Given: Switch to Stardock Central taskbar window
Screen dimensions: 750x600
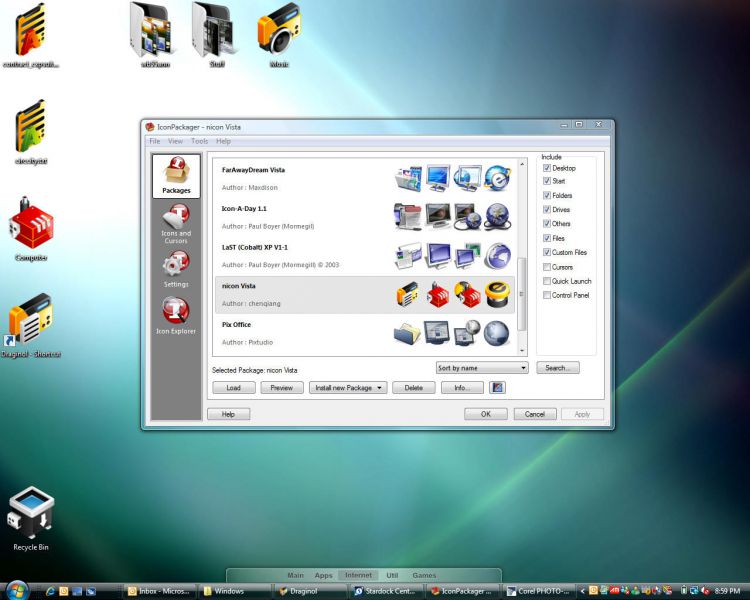Looking at the screenshot, I should 385,591.
